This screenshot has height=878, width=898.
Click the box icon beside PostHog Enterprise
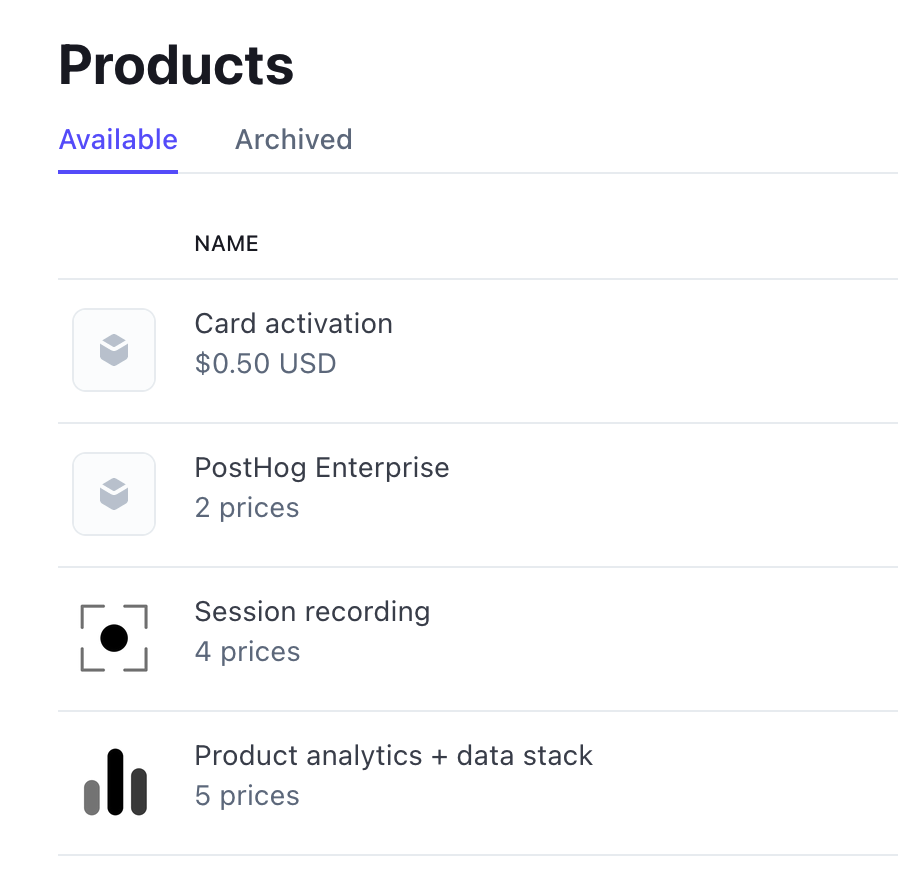[x=113, y=493]
